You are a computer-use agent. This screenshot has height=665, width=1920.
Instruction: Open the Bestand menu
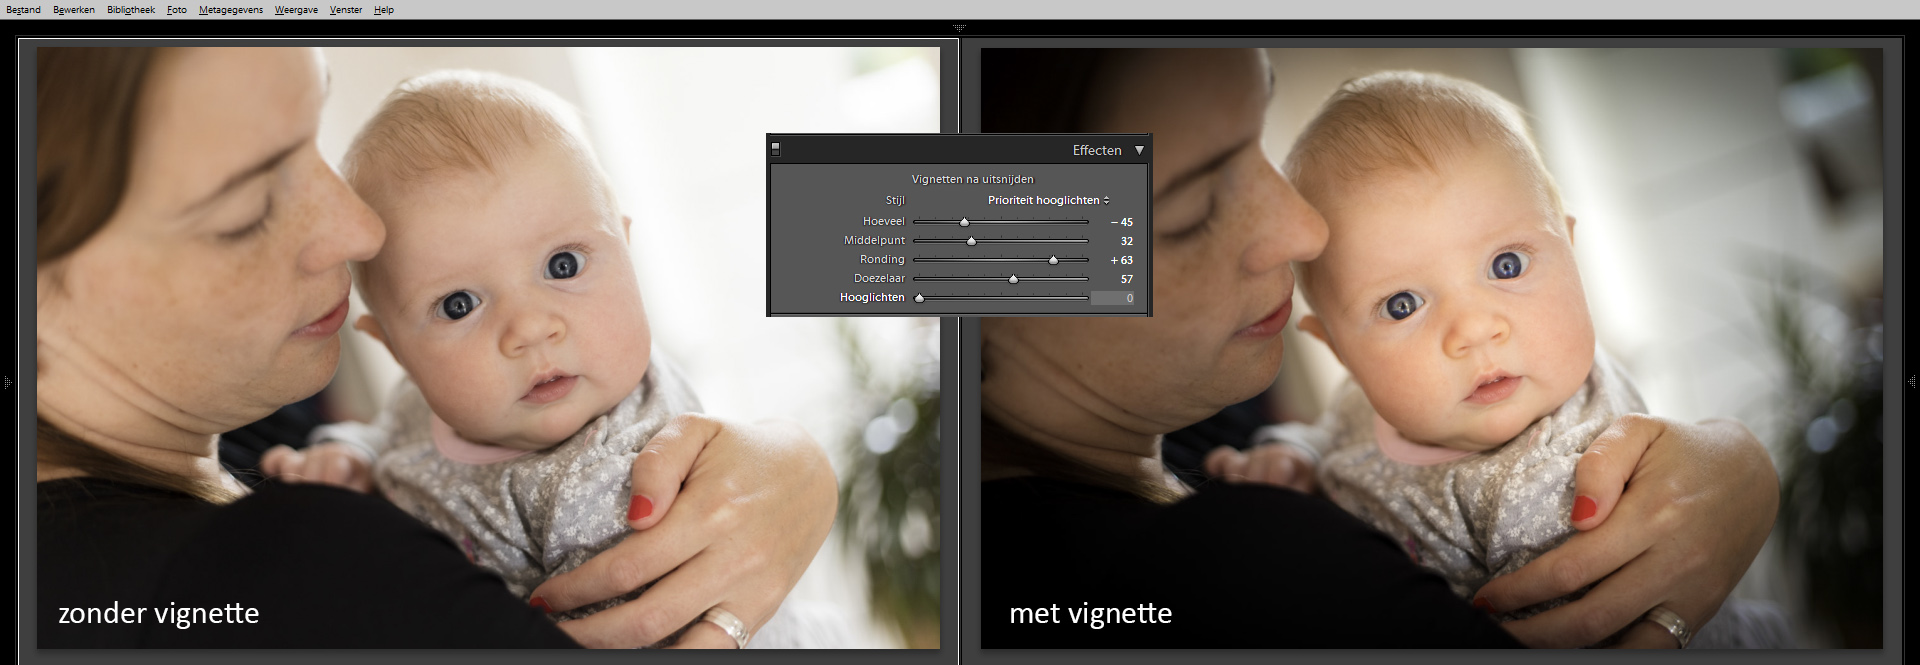(23, 10)
